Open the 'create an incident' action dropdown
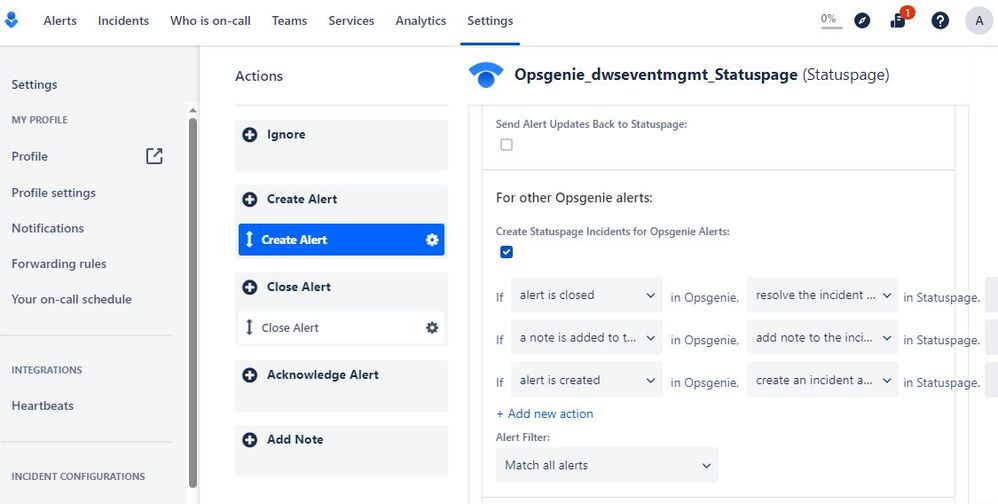 822,381
